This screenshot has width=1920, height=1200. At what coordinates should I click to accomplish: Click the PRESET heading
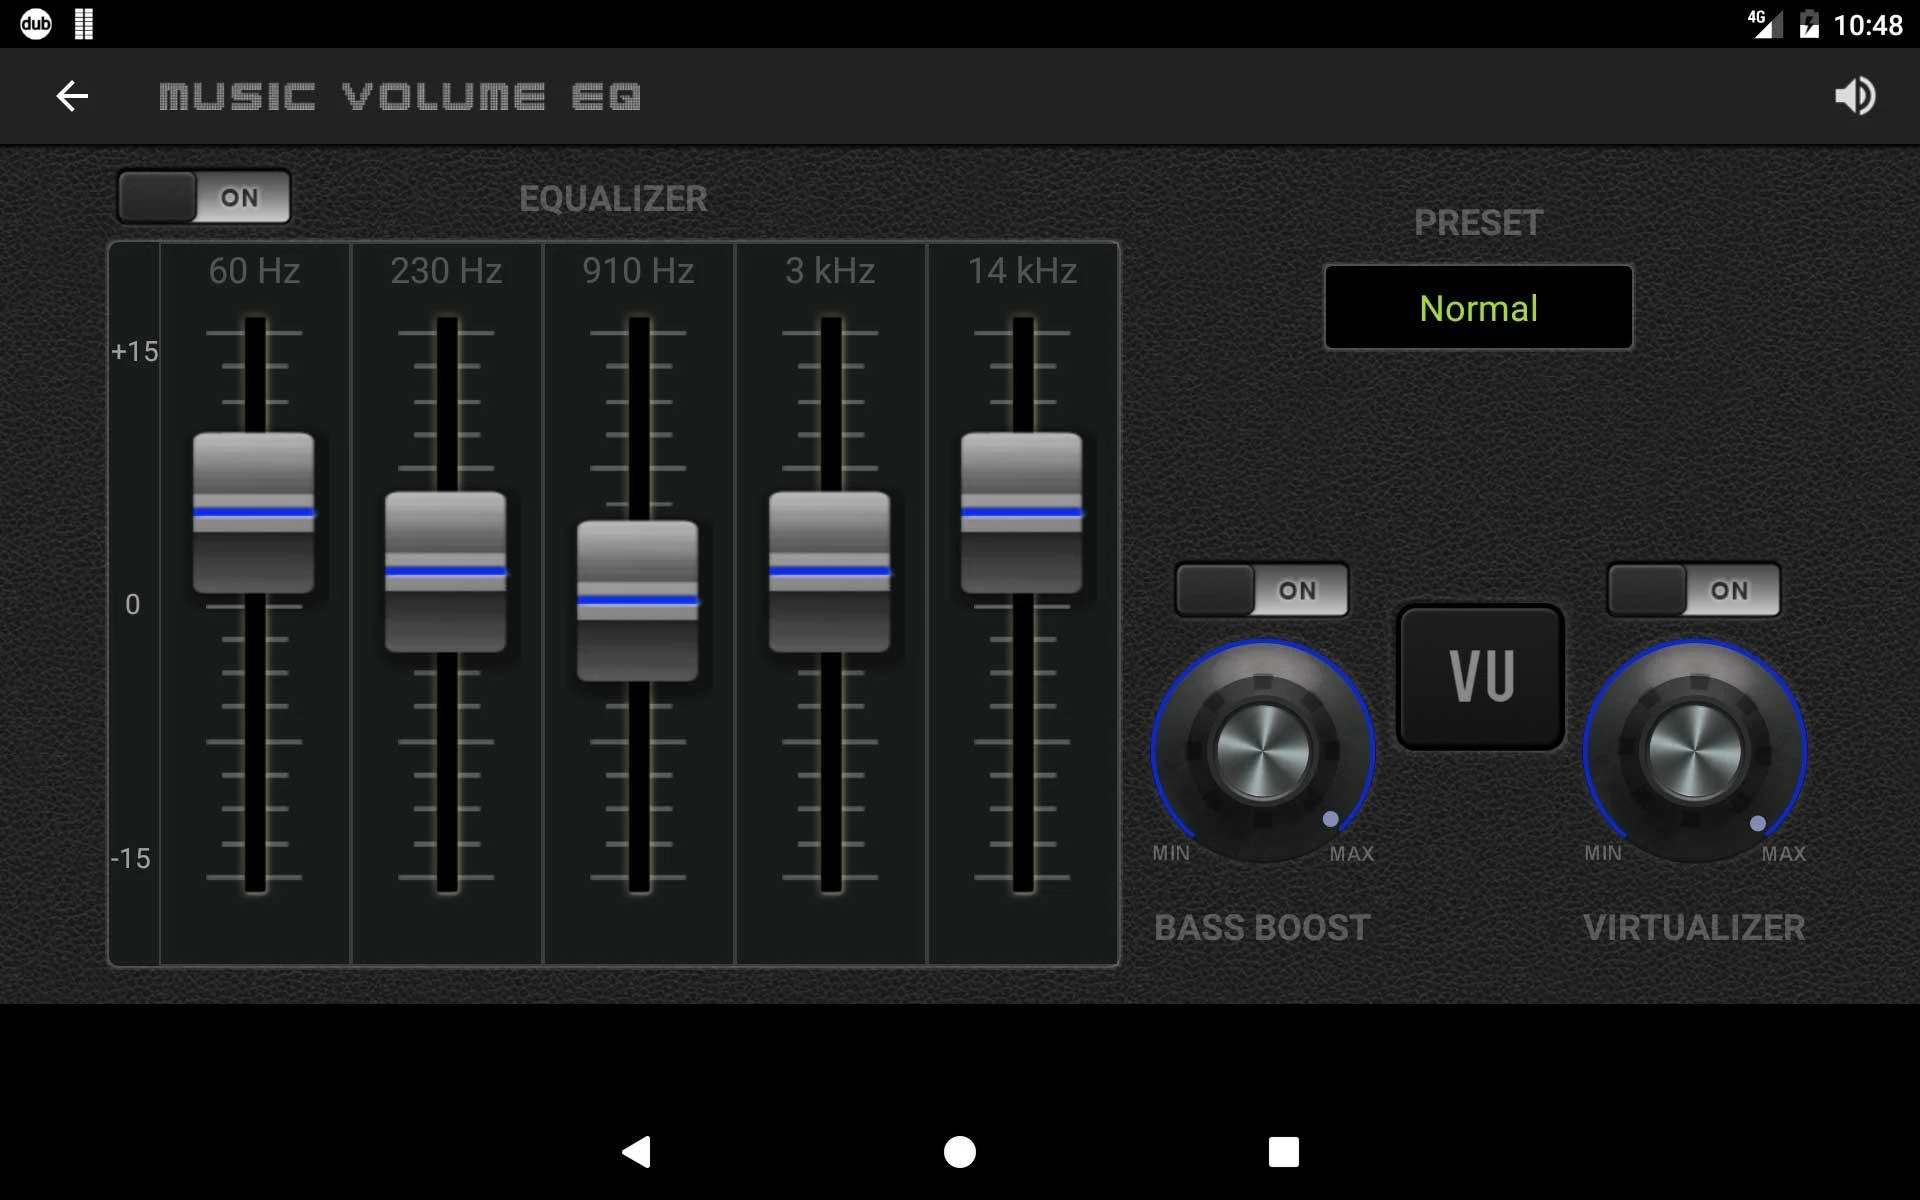pyautogui.click(x=1478, y=223)
